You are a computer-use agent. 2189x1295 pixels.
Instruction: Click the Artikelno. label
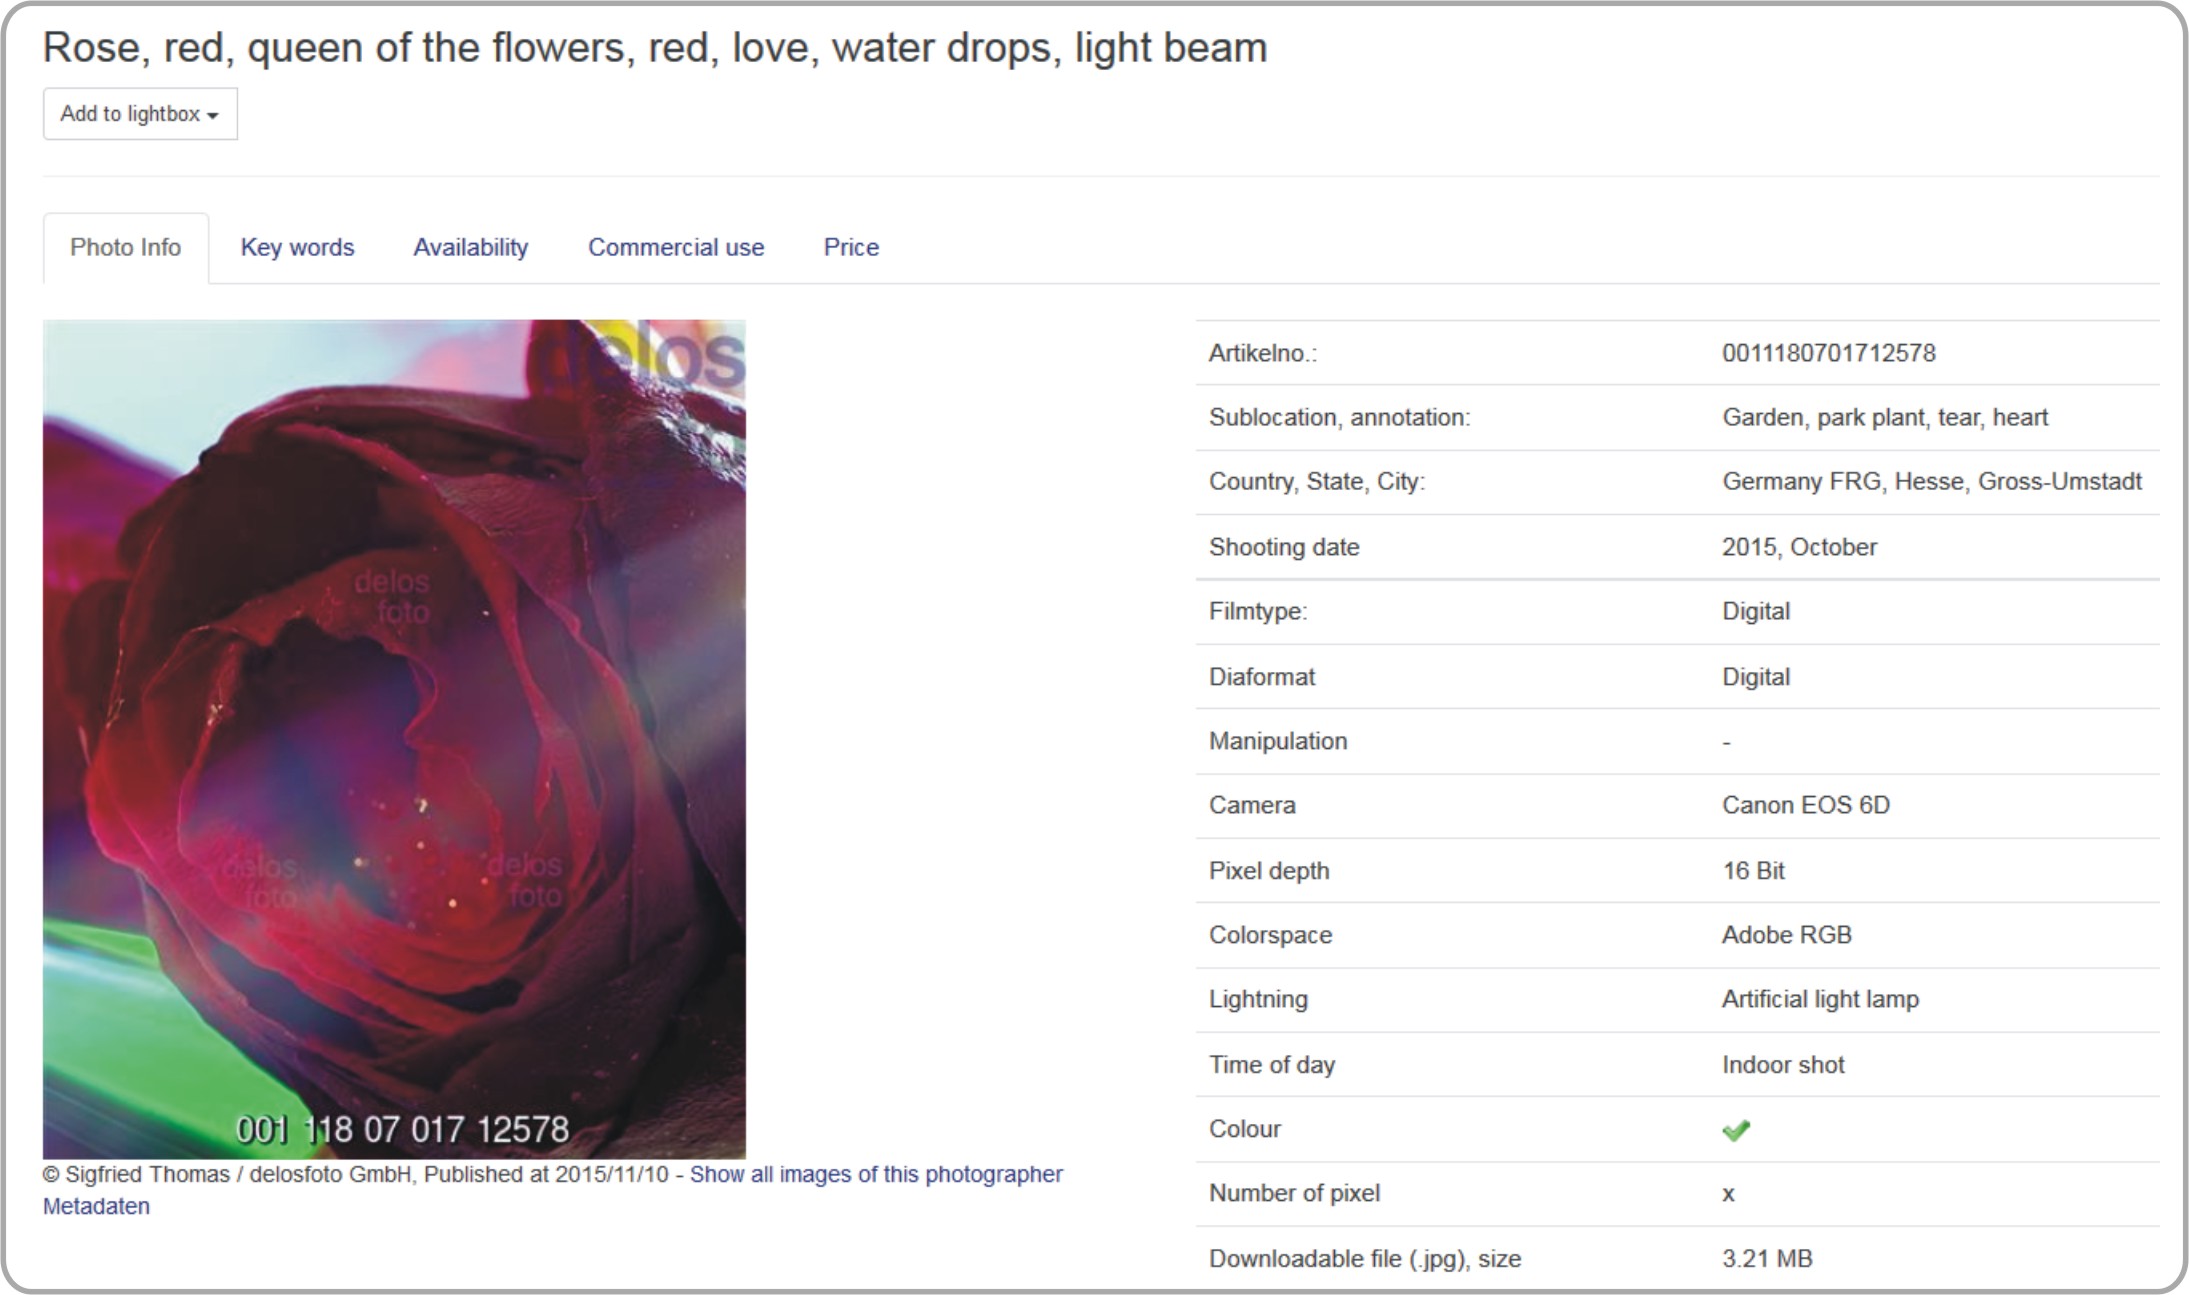pyautogui.click(x=1263, y=353)
